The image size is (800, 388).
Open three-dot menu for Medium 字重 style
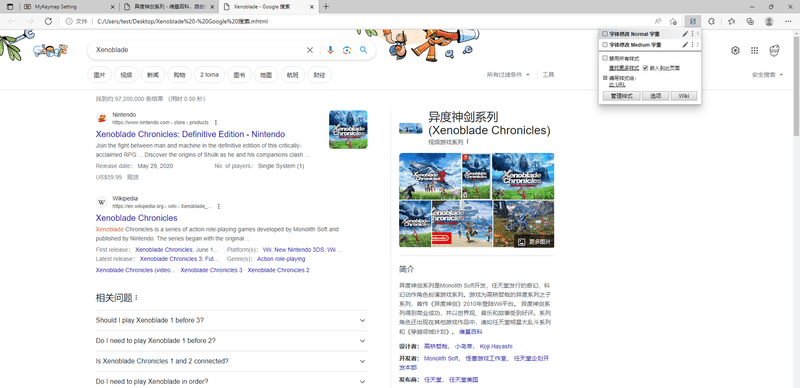[x=692, y=45]
